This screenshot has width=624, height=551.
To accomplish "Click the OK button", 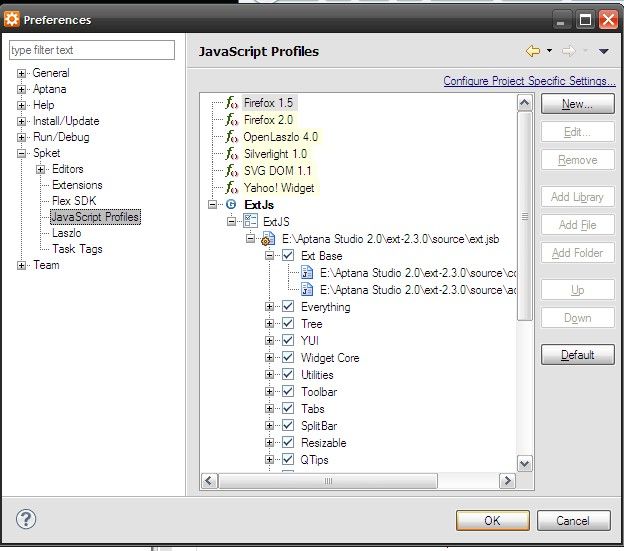I will (x=493, y=521).
